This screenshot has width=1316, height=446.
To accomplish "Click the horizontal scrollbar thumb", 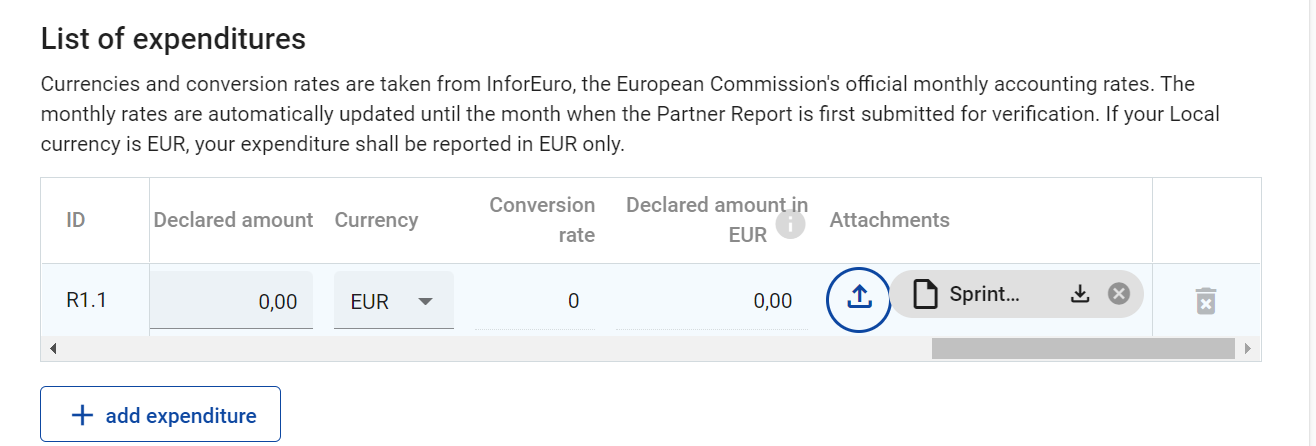I will [x=1082, y=348].
